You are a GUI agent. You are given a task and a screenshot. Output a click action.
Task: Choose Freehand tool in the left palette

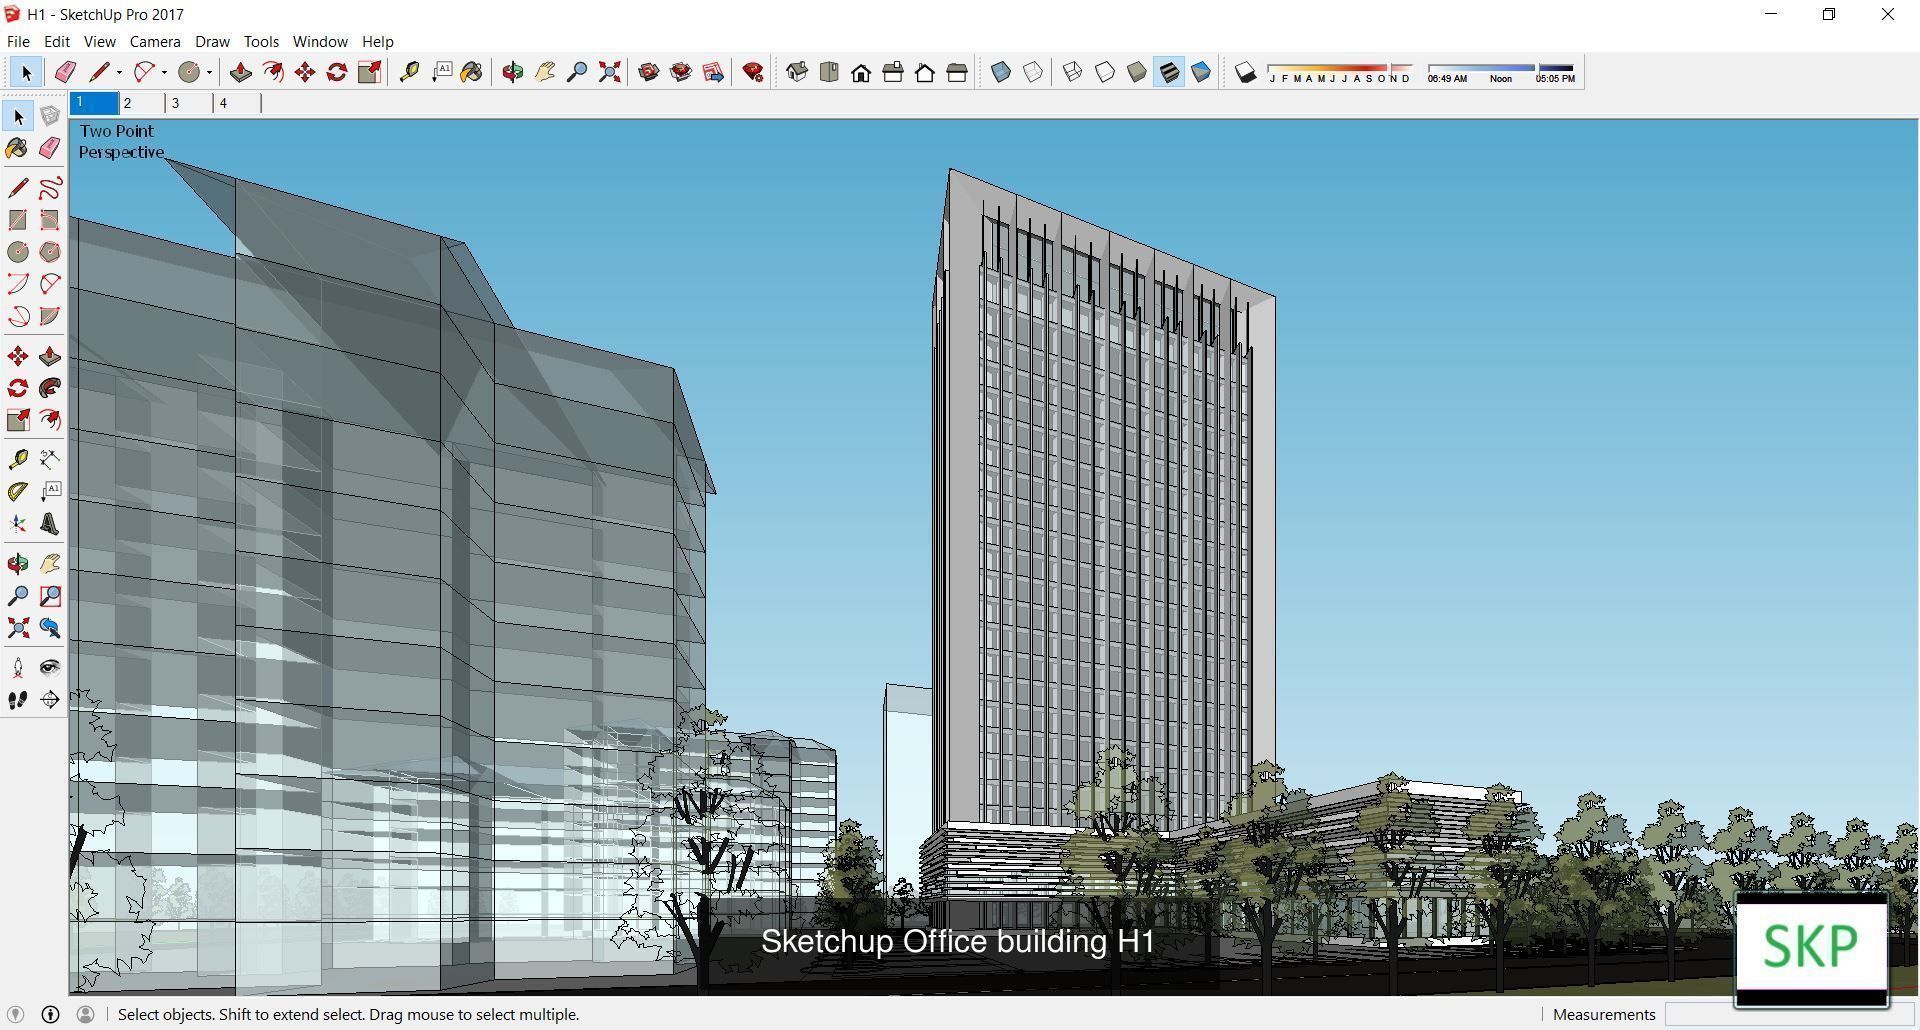tap(50, 188)
